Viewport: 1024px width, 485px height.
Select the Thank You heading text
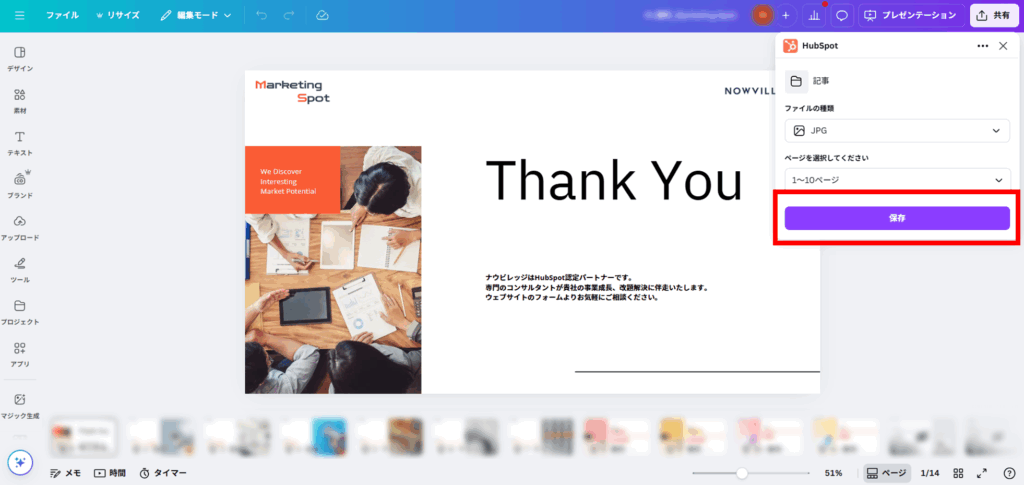point(614,179)
